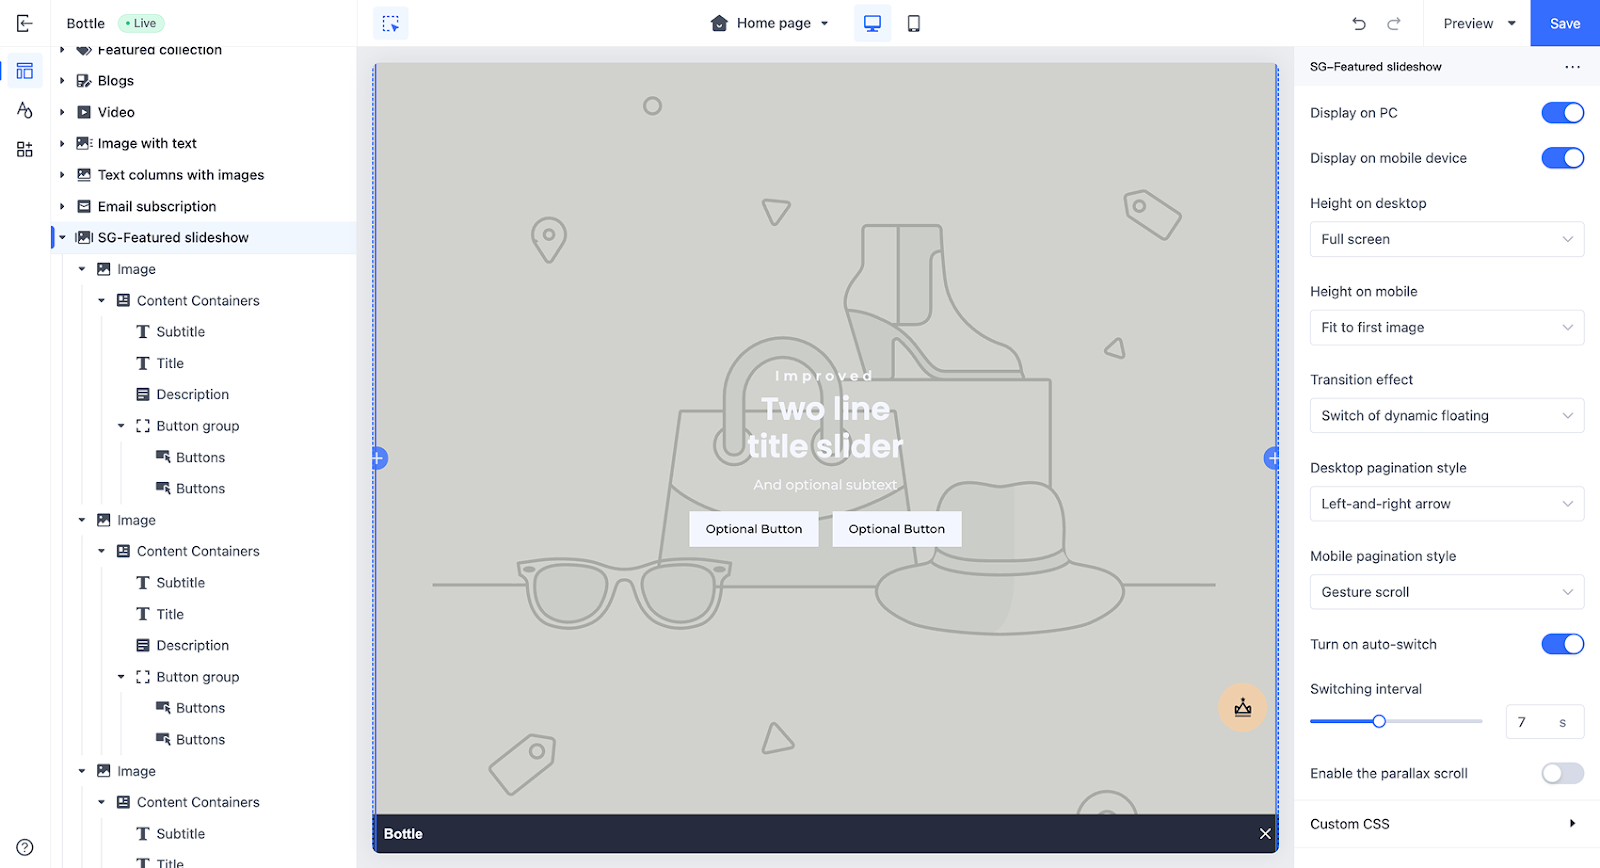Click the exit editor back icon
Screen dimensions: 1600x868
tap(25, 23)
